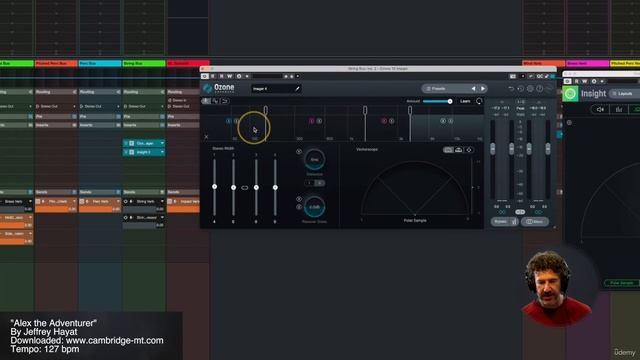Select Stereoize mode I button
Viewport: 640px width, 360px height.
point(310,183)
